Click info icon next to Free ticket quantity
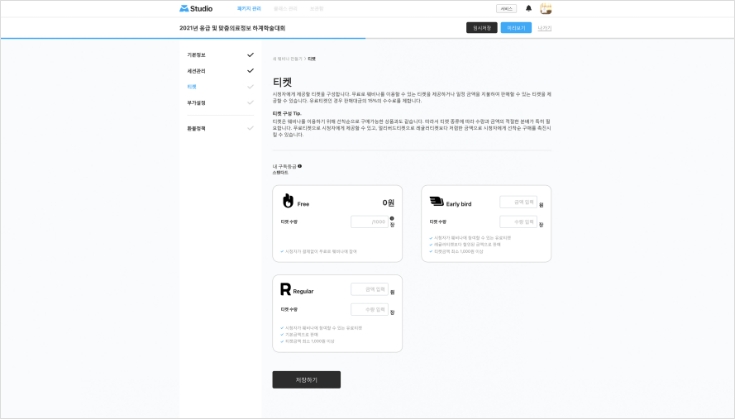Viewport: 735px width, 419px height. click(x=392, y=218)
